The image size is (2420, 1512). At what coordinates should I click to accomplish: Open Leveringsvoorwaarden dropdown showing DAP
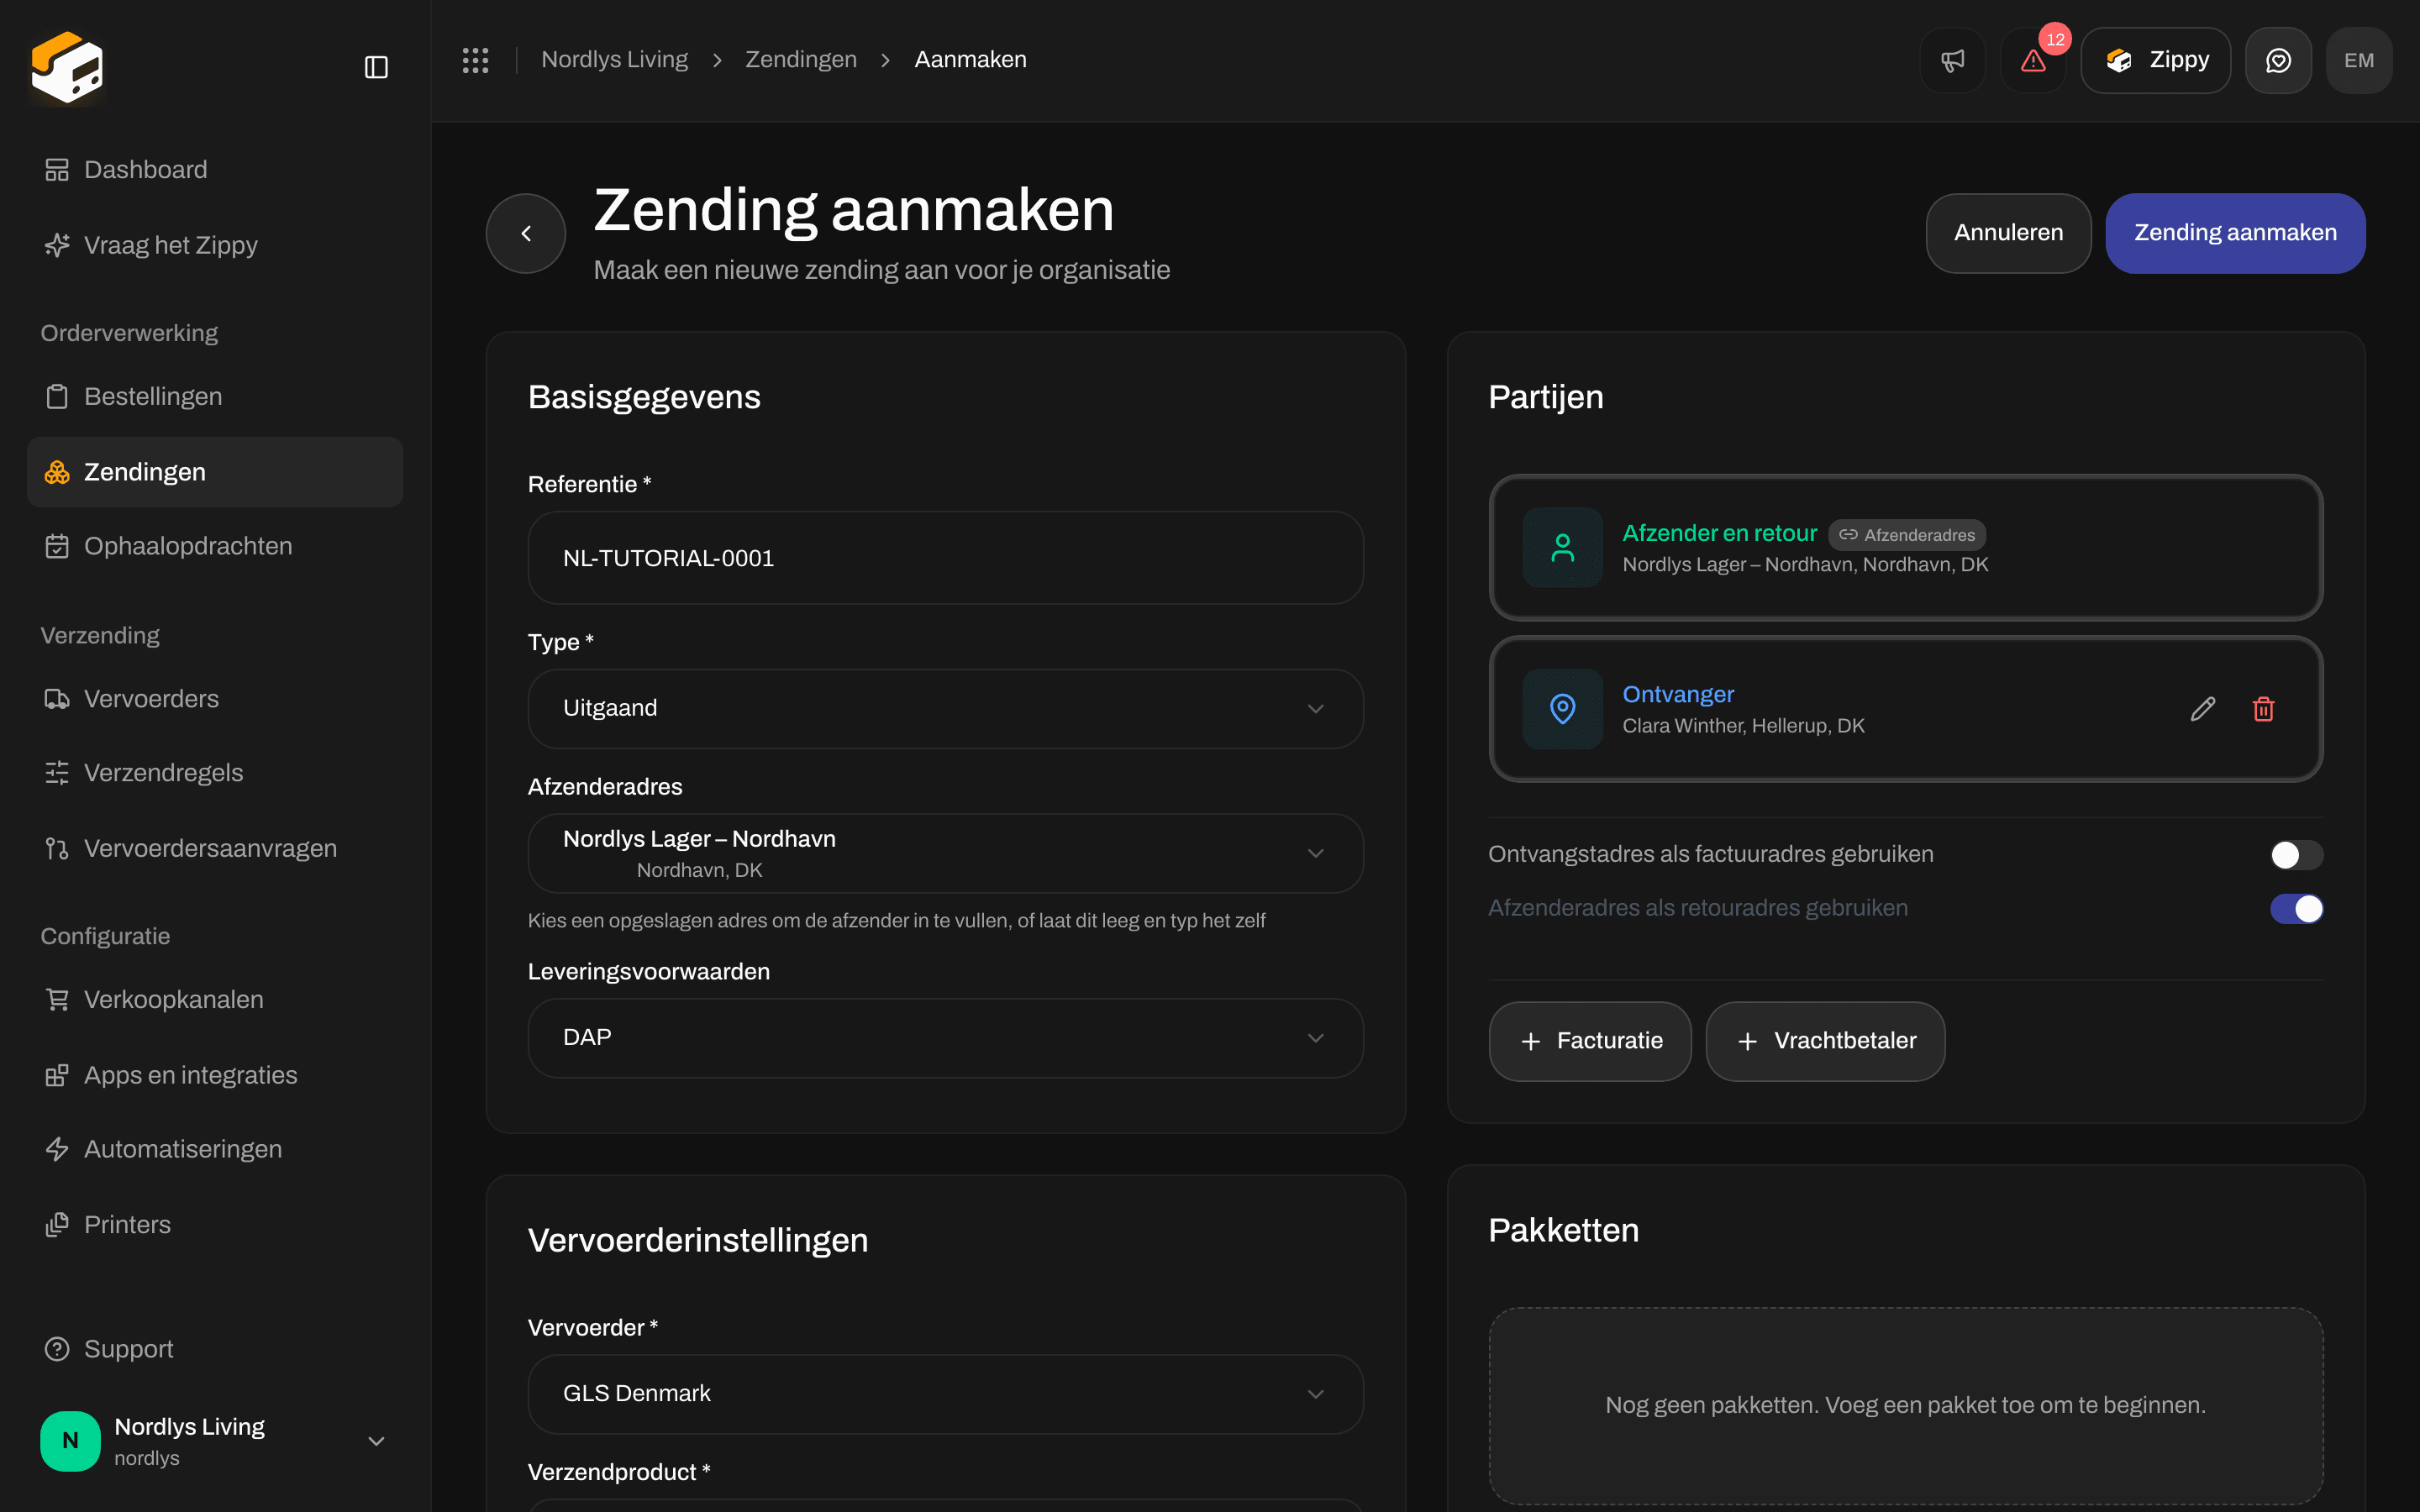pos(945,1038)
